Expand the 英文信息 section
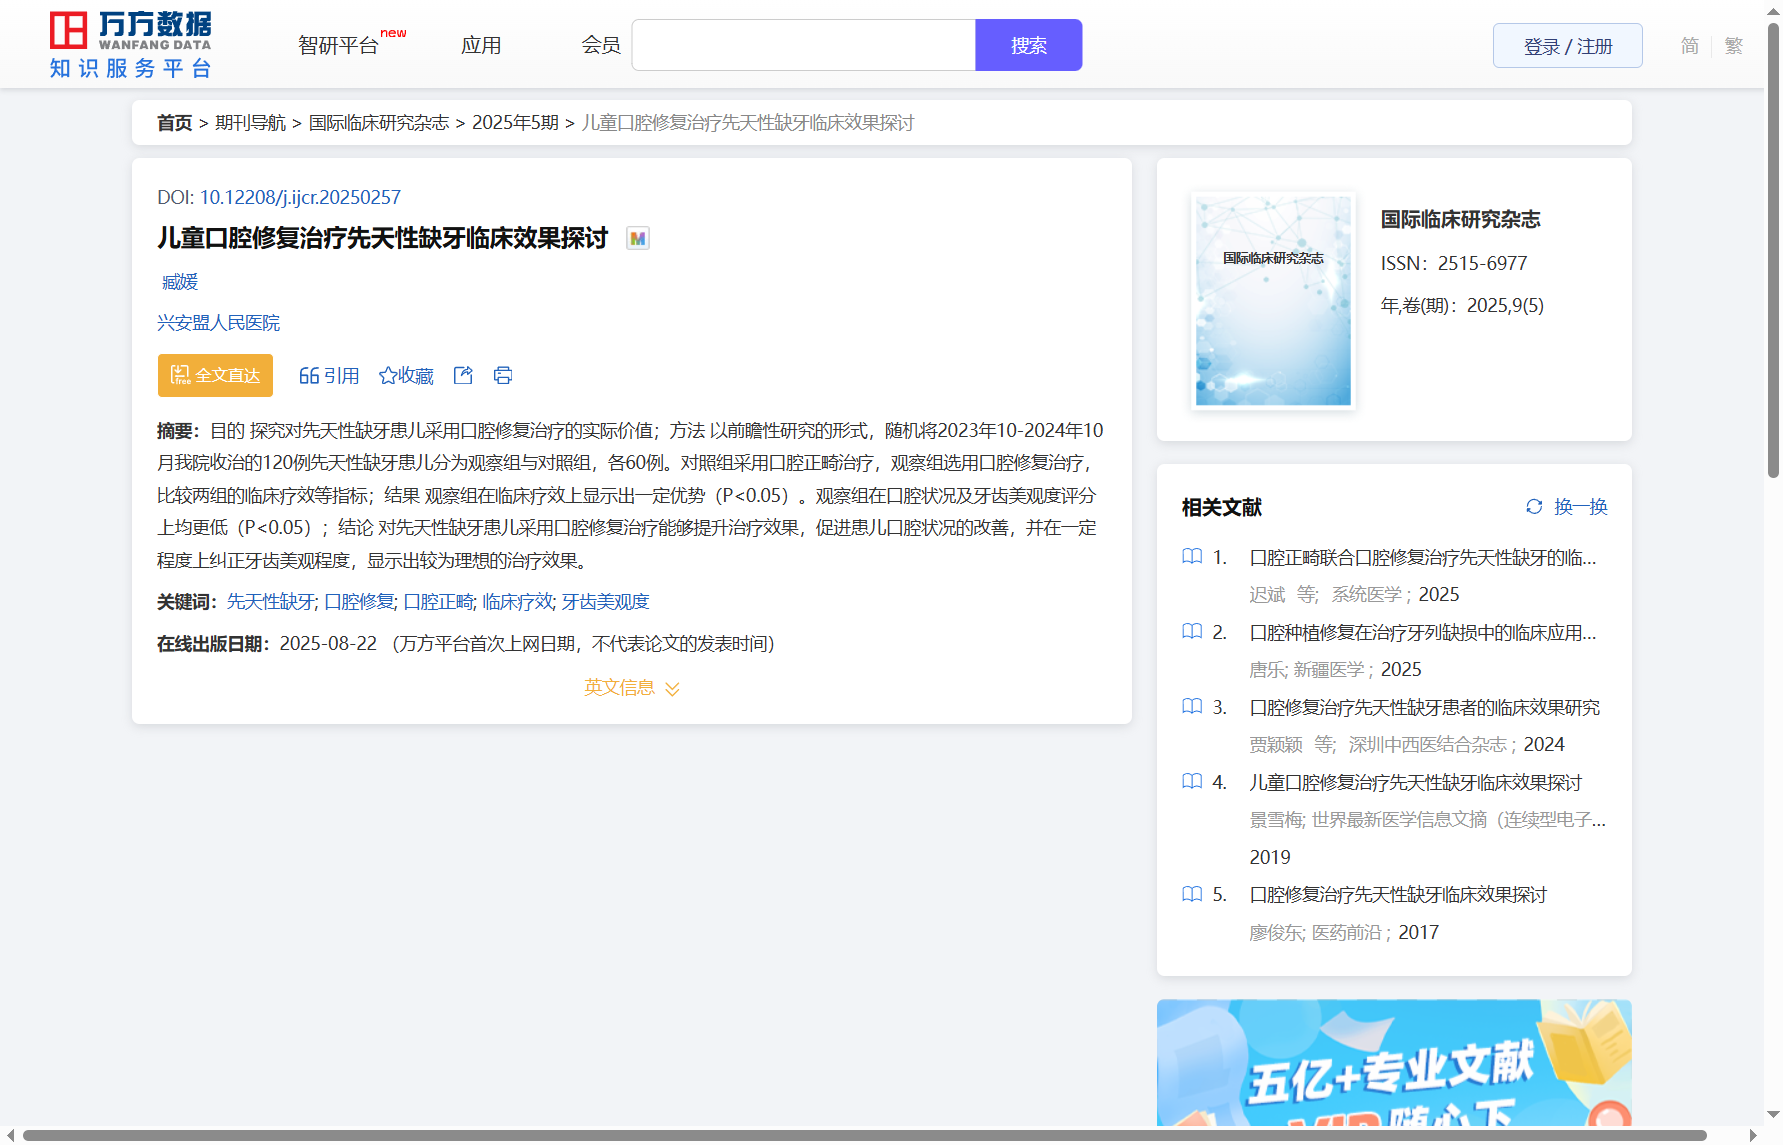This screenshot has width=1783, height=1145. point(631,688)
